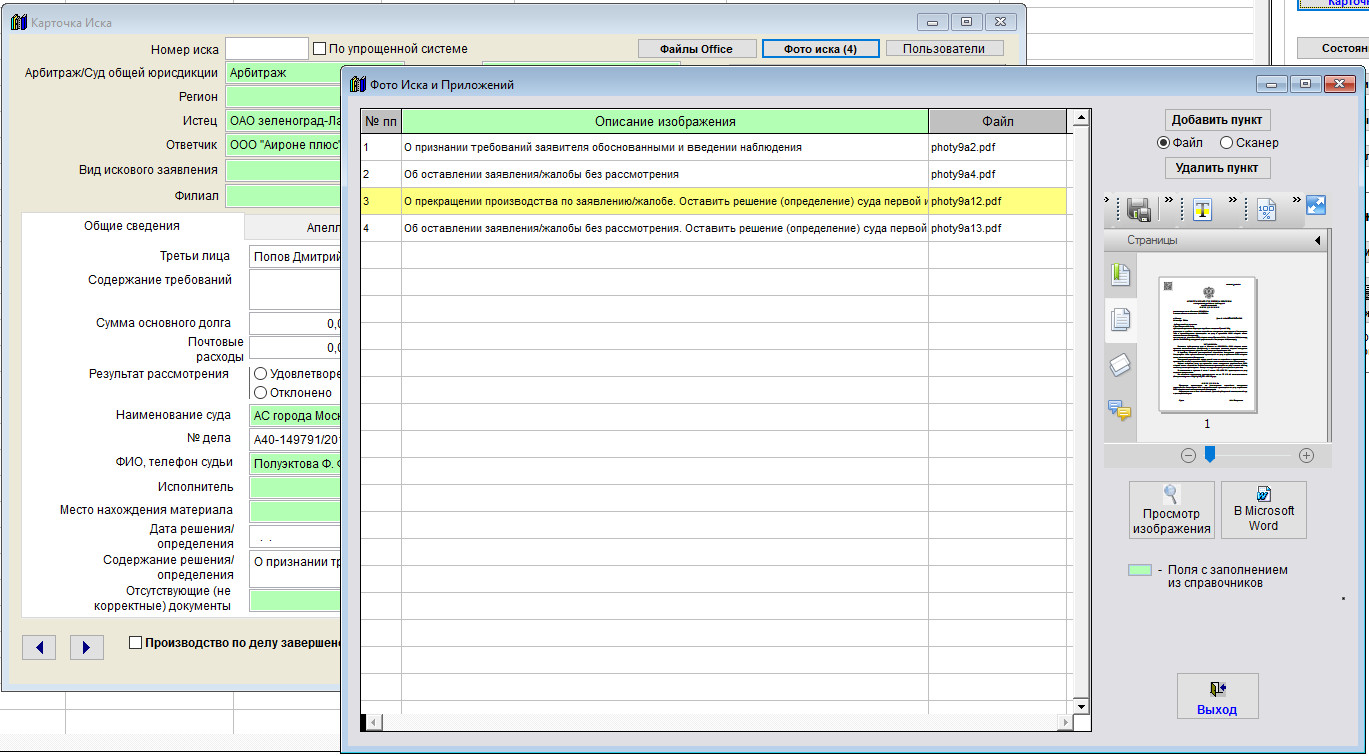The height and width of the screenshot is (756, 1369).
Task: Open the layers panel icon in sidebar
Action: coord(1121,365)
